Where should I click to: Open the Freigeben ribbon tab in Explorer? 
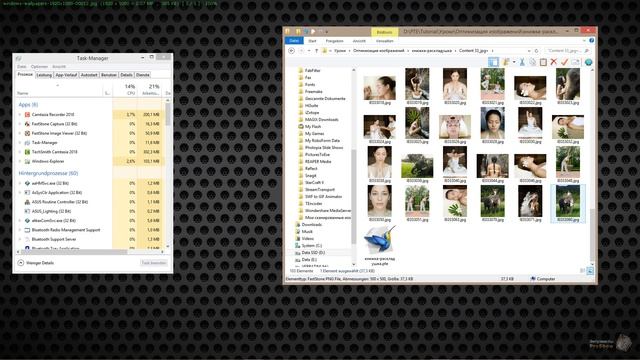pos(334,41)
